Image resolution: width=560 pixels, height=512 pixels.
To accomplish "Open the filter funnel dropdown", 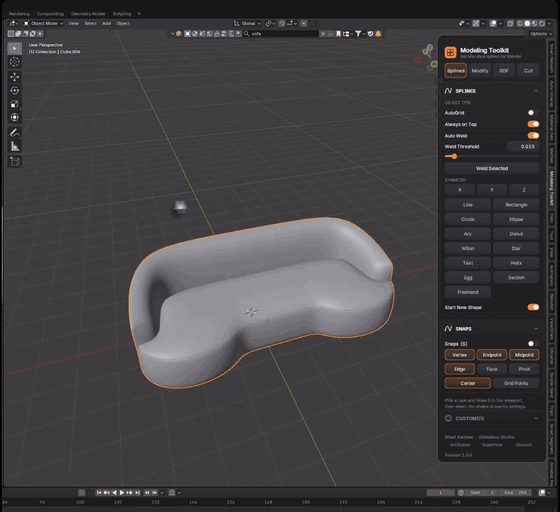I will (x=360, y=34).
